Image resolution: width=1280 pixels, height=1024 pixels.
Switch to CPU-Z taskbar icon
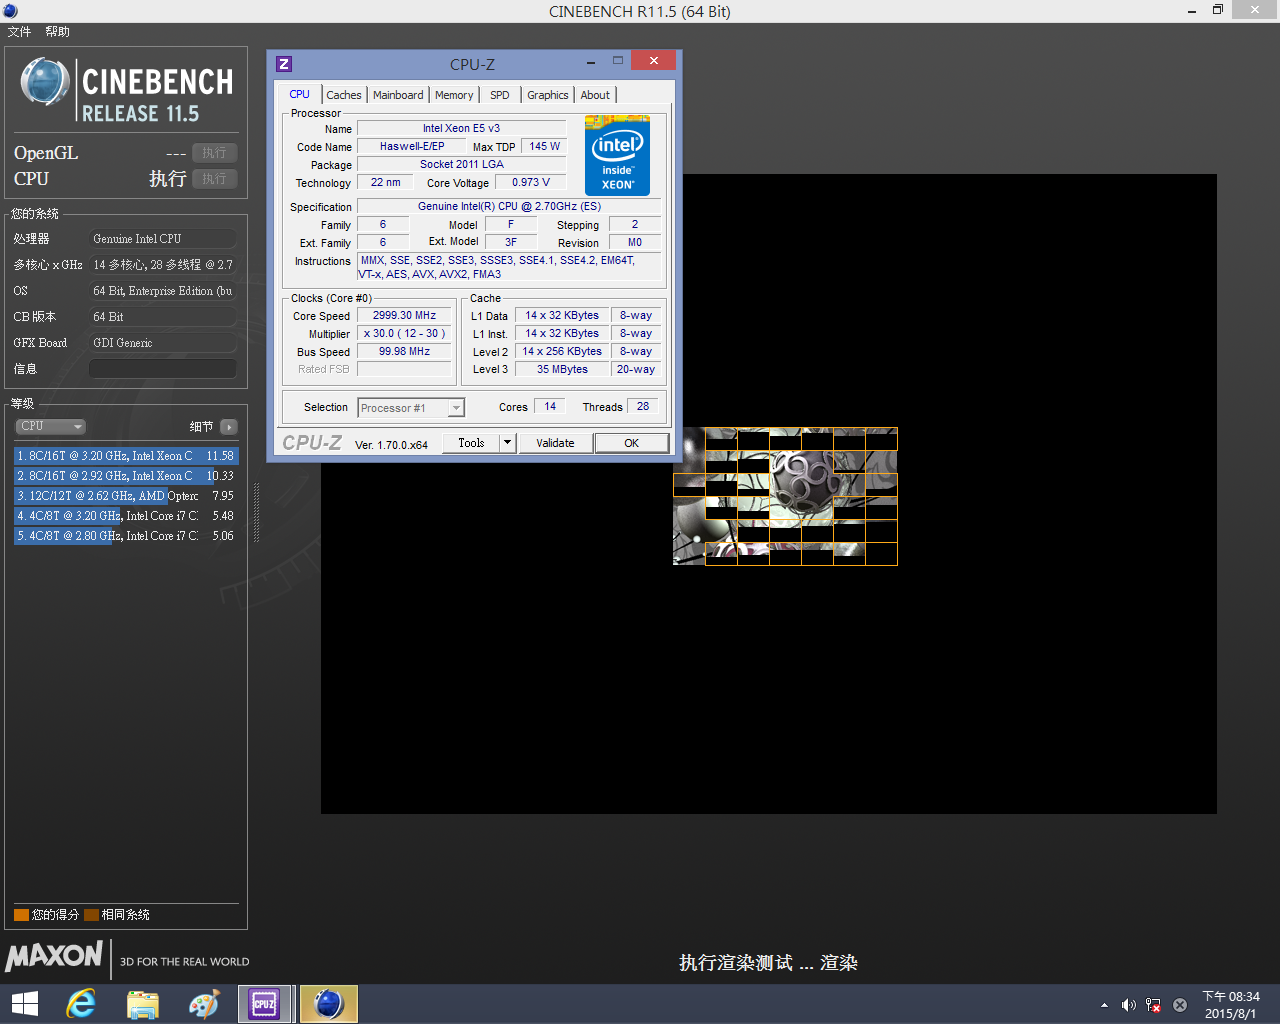(x=265, y=1004)
